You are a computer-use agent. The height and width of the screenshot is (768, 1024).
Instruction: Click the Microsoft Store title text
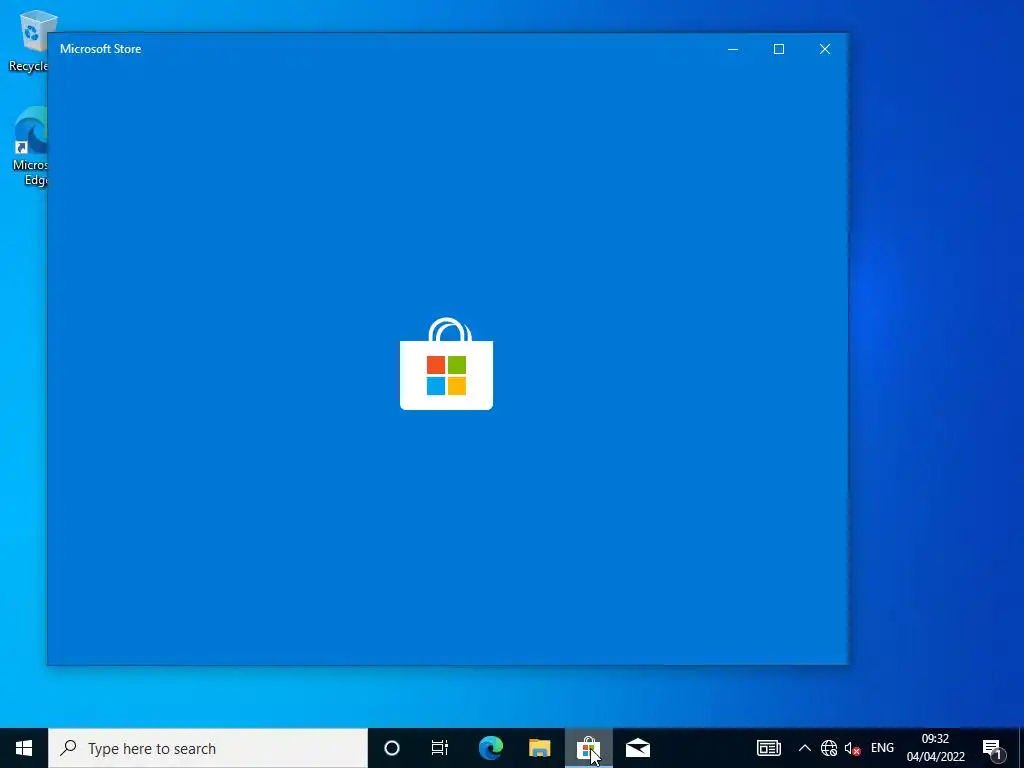pyautogui.click(x=101, y=49)
